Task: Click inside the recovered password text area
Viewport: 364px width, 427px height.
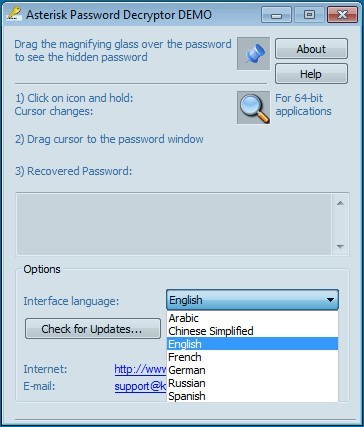Action: [x=174, y=224]
